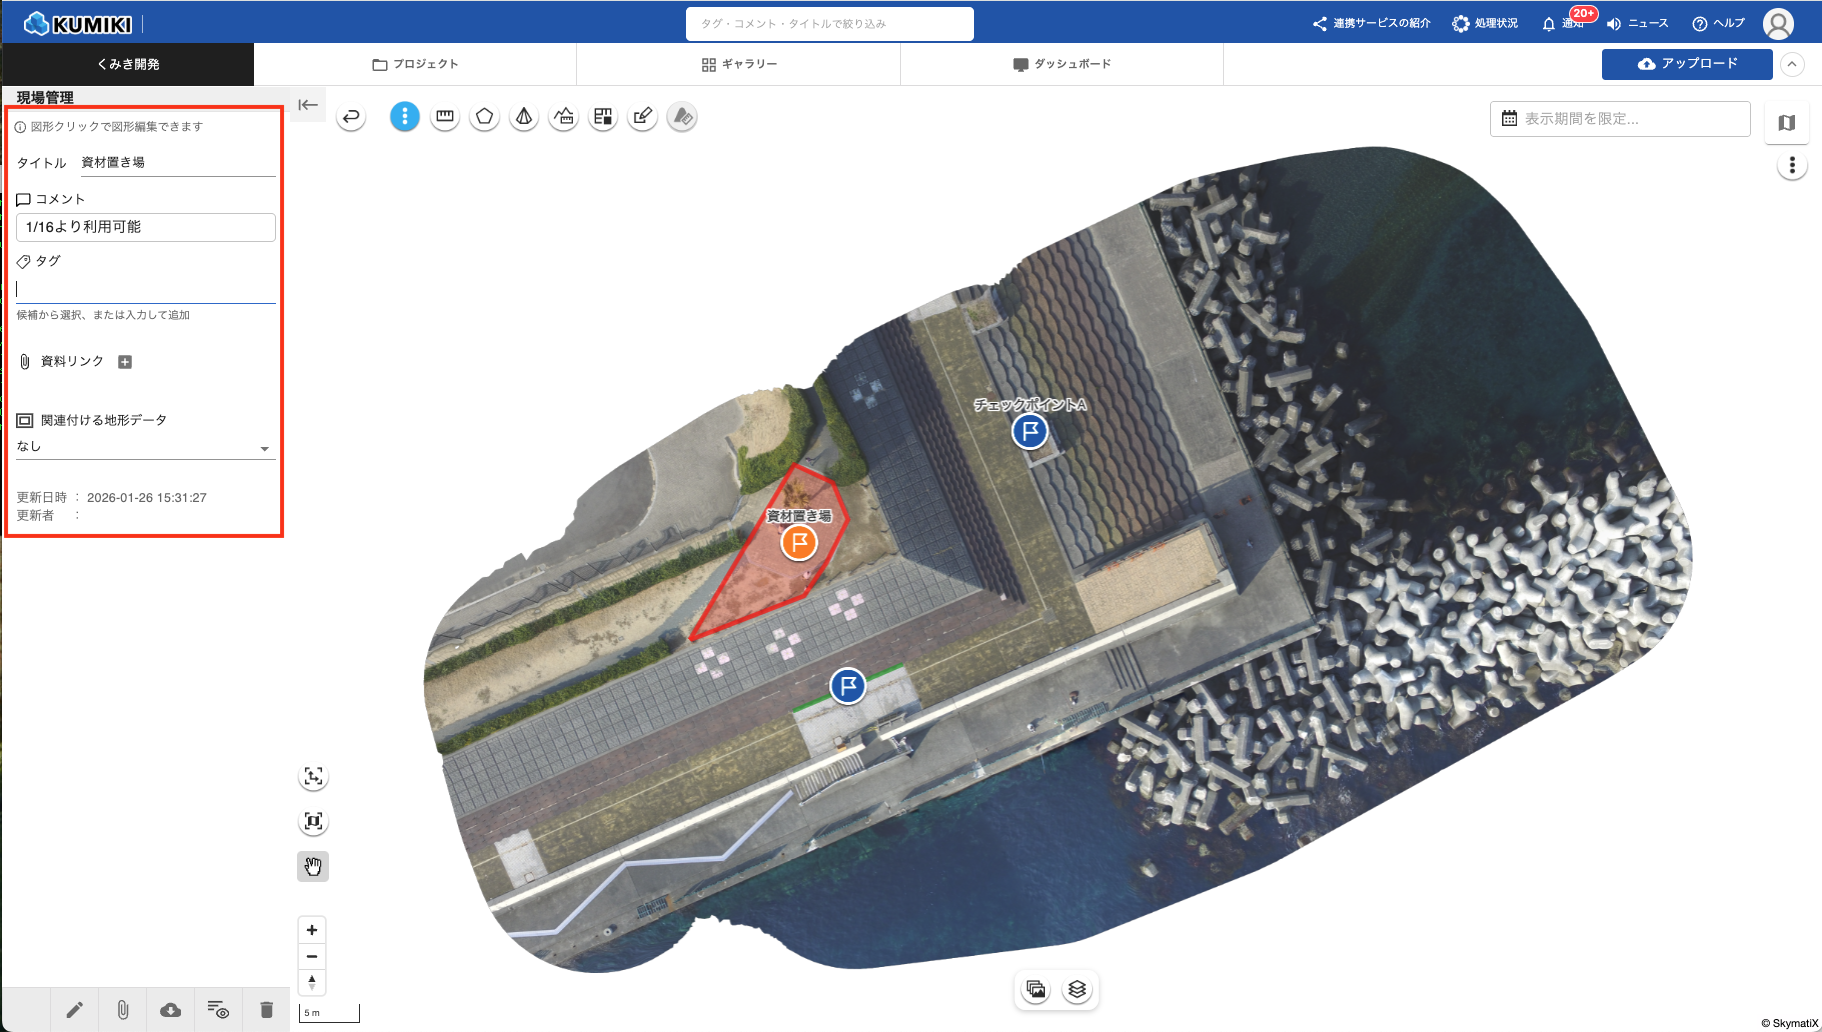This screenshot has height=1032, width=1822.
Task: Click the 表示期間を限定 date field
Action: point(1620,119)
